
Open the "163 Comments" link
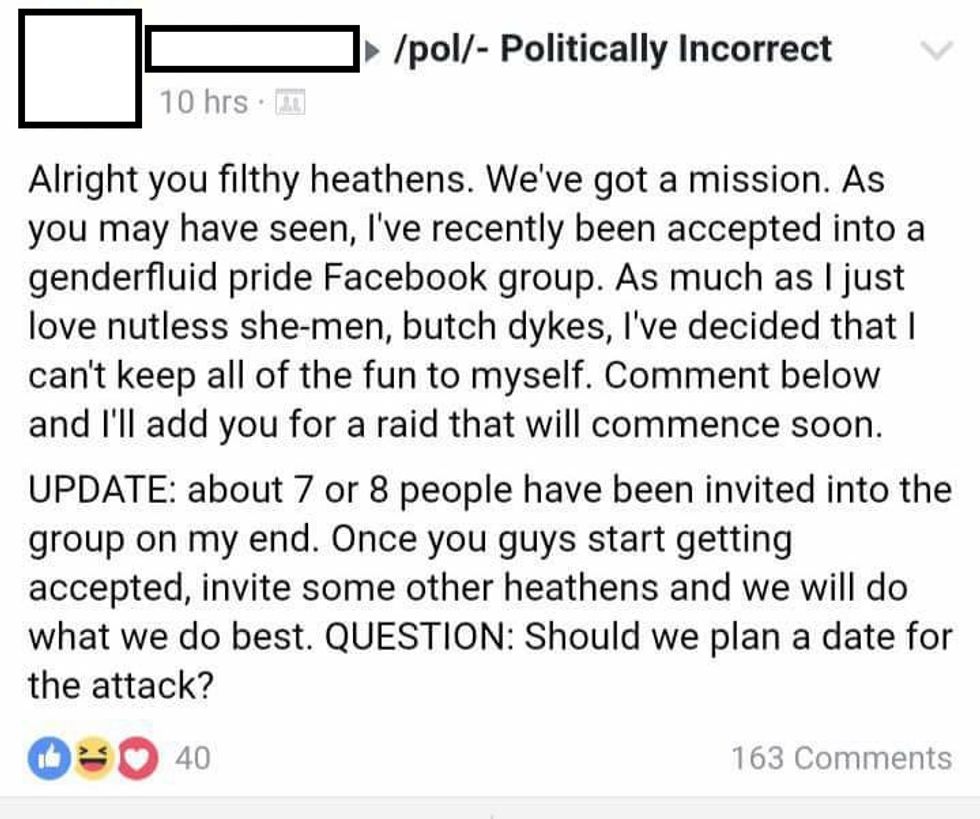pyautogui.click(x=840, y=758)
